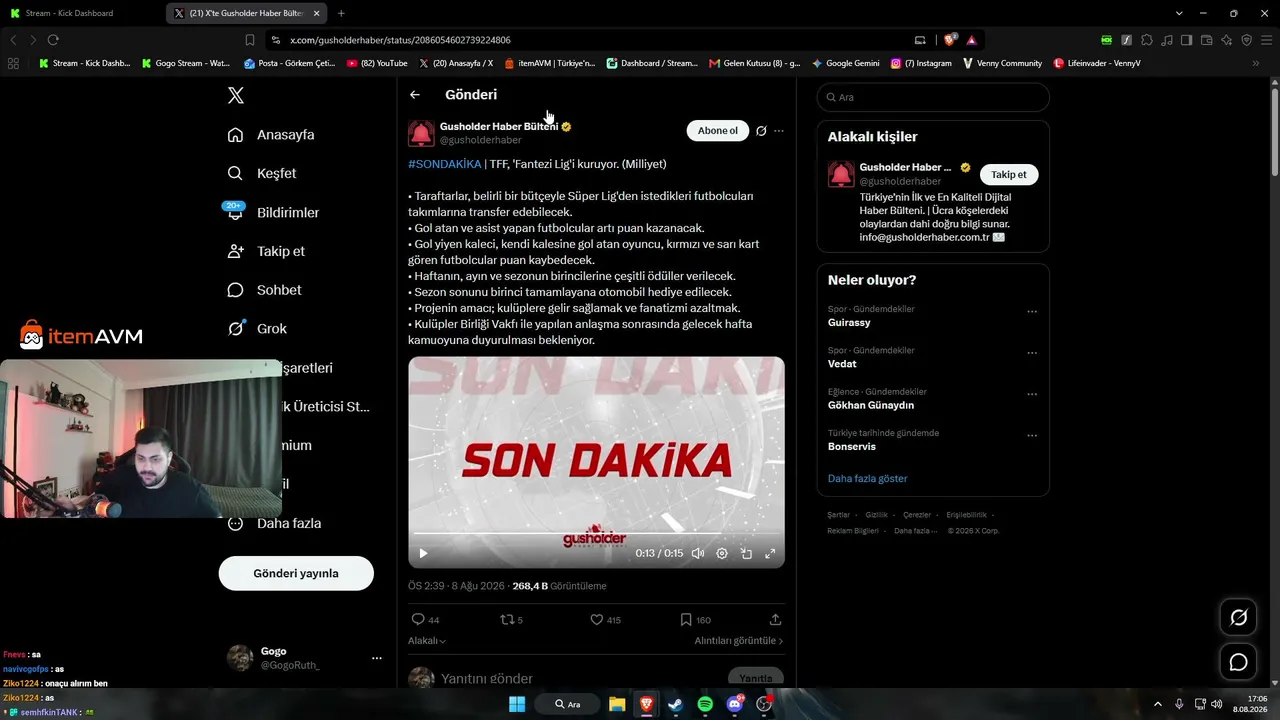
Task: Show hidden system tray icons
Action: coord(1158,704)
